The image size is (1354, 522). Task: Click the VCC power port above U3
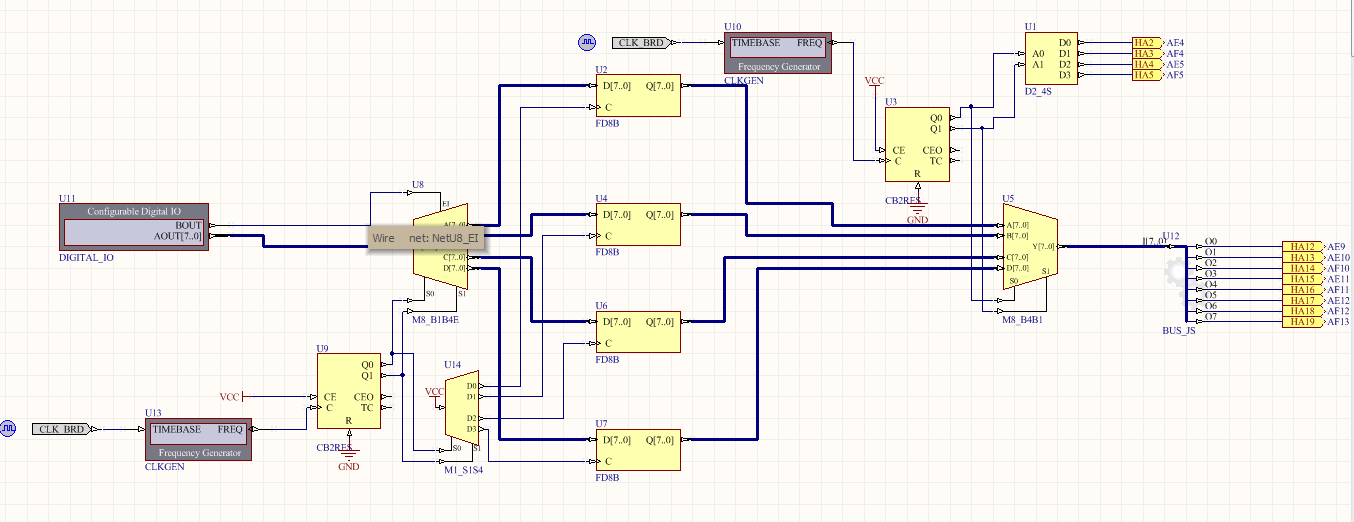pos(873,81)
